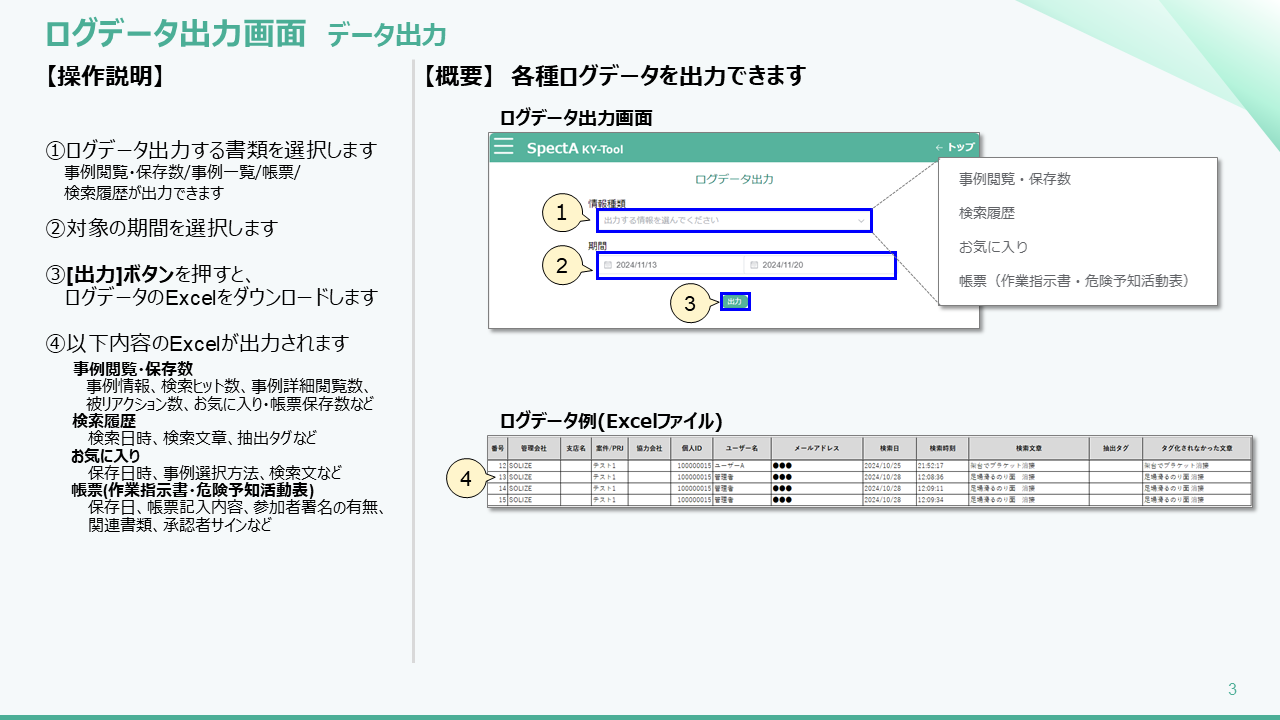Go back via the ← トップ link
Screen dimensions: 1280x720
click(x=954, y=147)
